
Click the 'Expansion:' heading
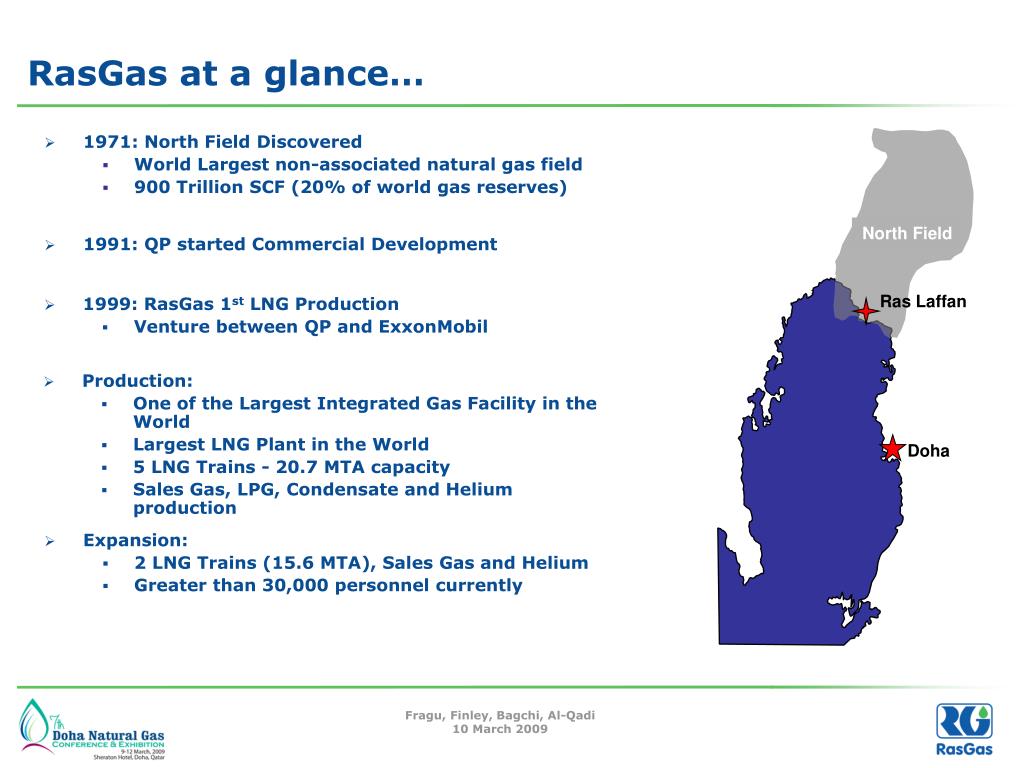(135, 540)
